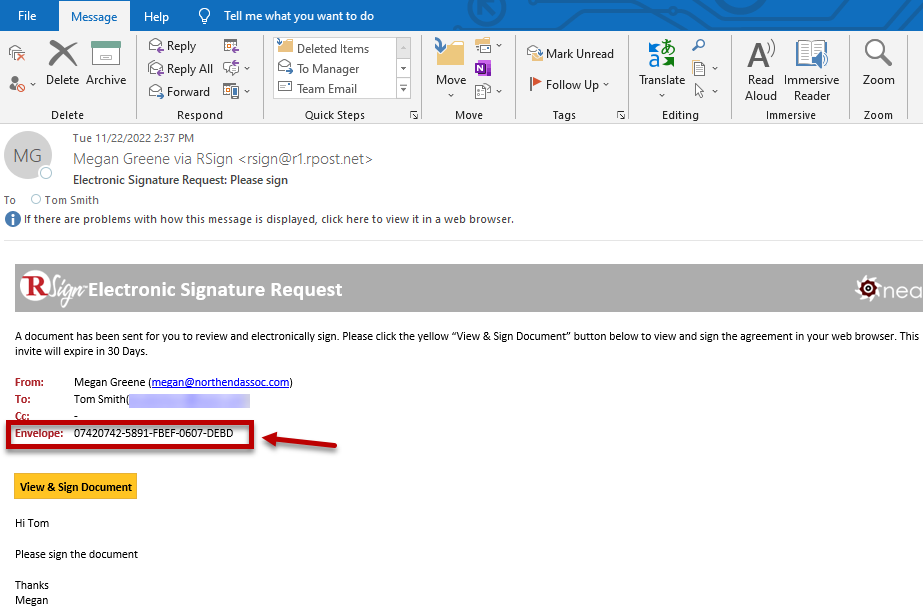Viewport: 923px width, 610px height.
Task: Open the Zoom dialog
Action: point(878,64)
